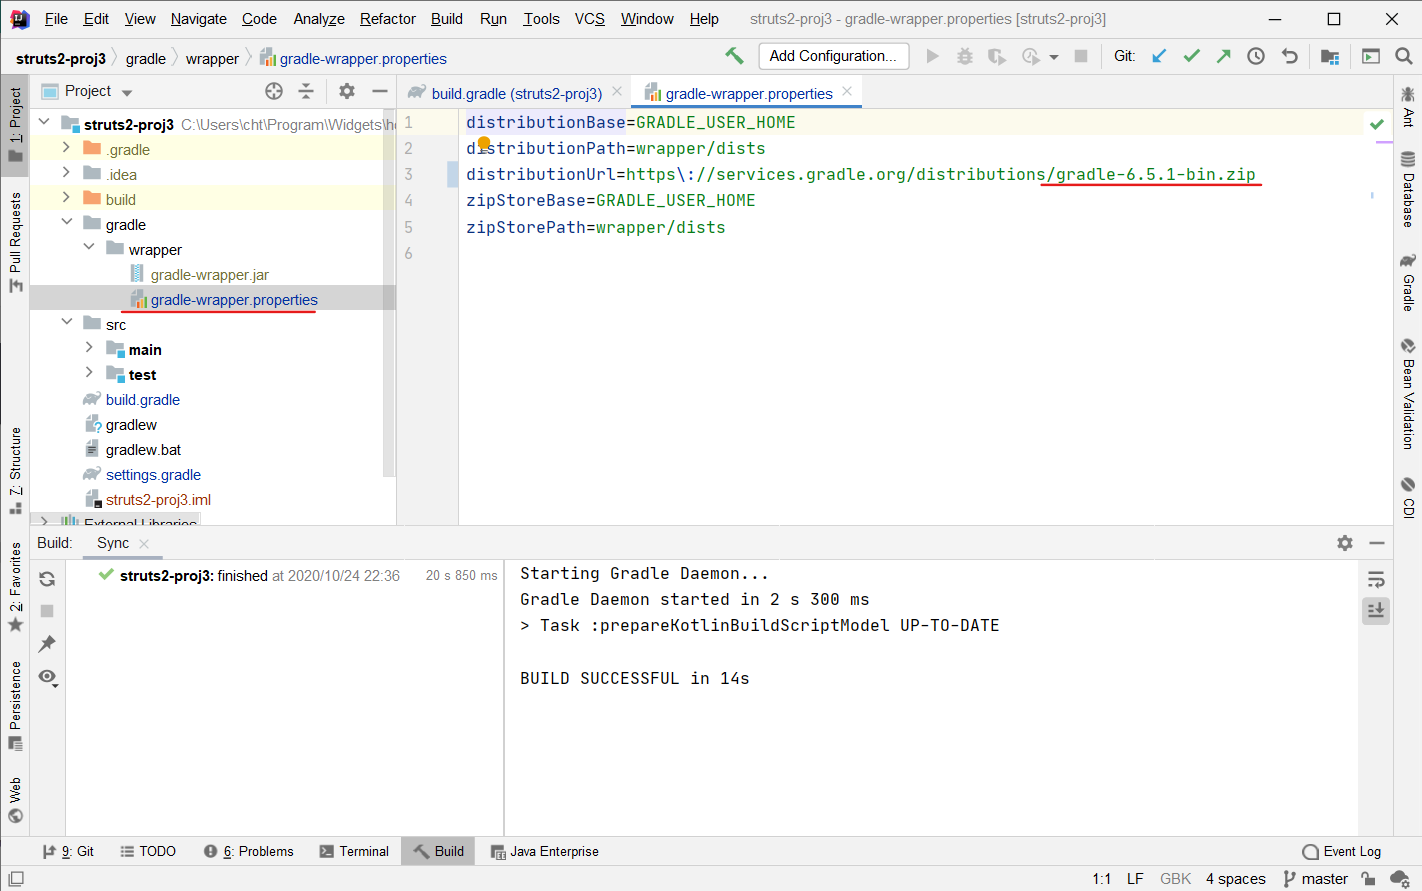Open Build panel settings gear

pyautogui.click(x=1345, y=543)
